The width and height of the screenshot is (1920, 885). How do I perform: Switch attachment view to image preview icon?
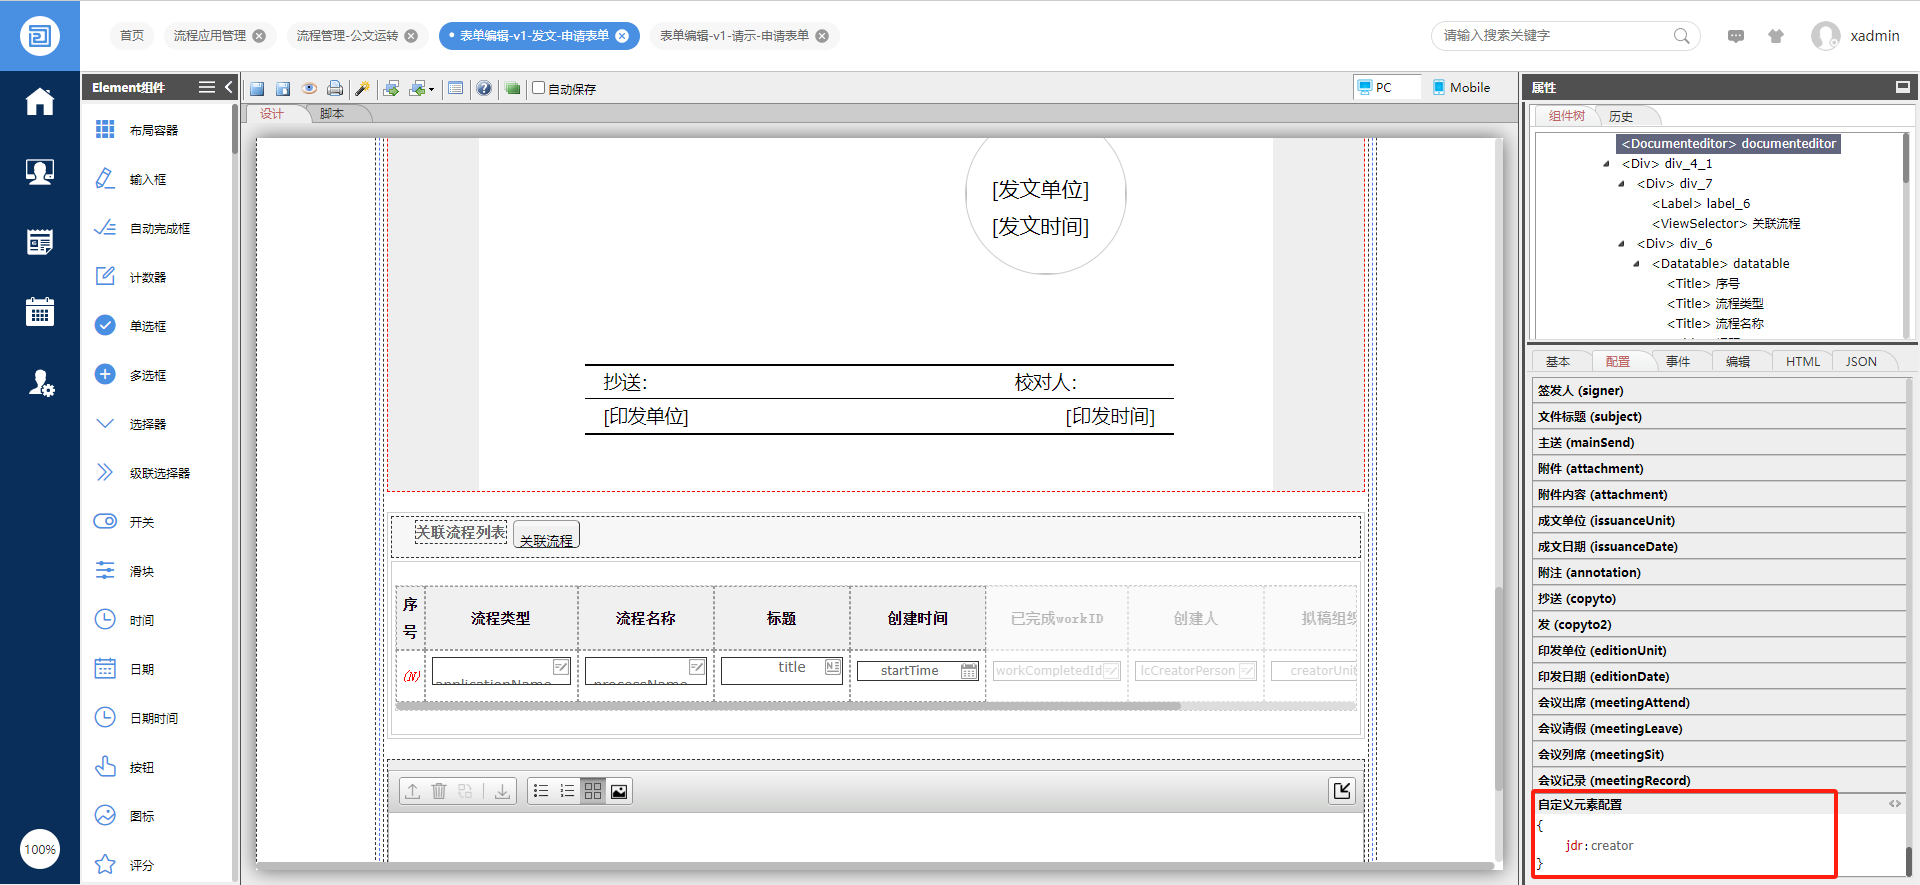tap(620, 791)
